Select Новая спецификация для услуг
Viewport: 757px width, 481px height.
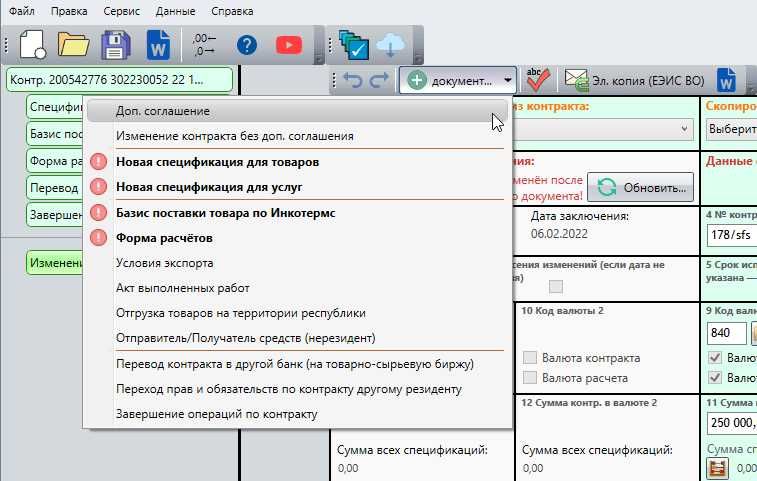297,187
